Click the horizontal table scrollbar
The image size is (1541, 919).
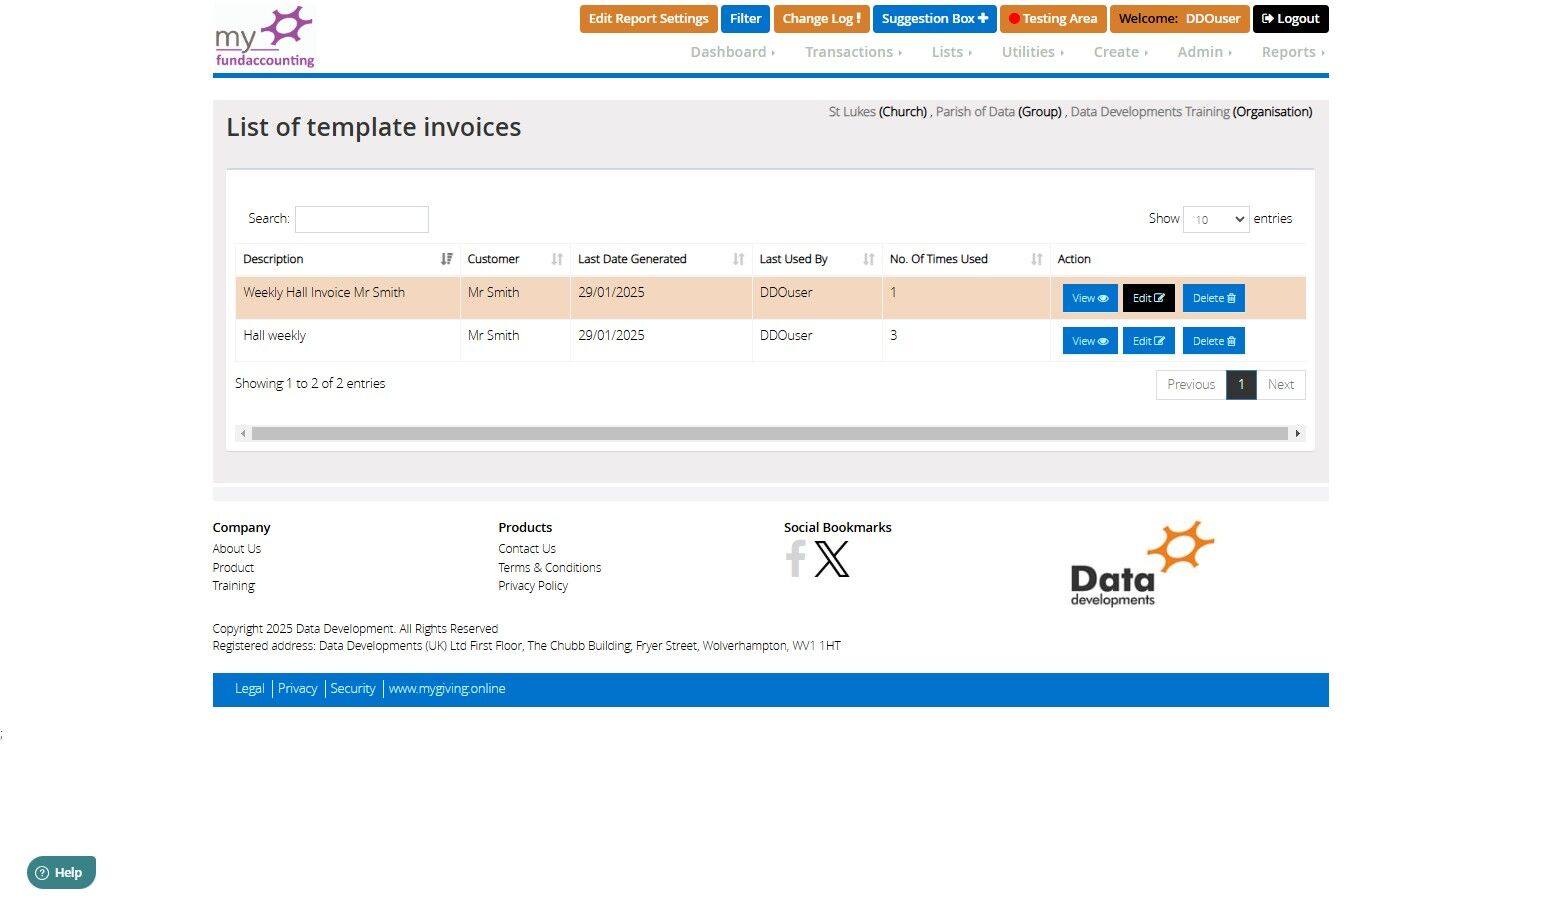[x=770, y=434]
